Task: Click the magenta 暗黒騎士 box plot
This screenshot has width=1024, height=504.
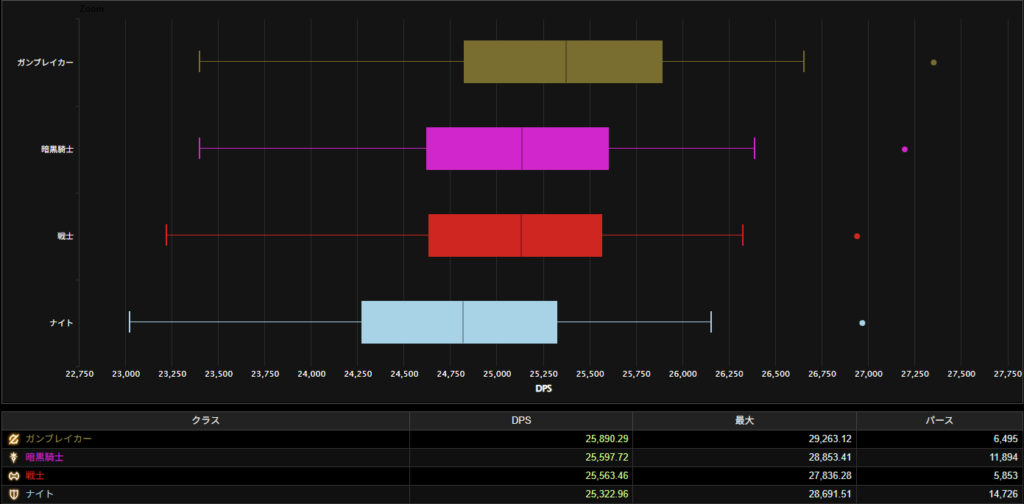Action: coord(517,149)
